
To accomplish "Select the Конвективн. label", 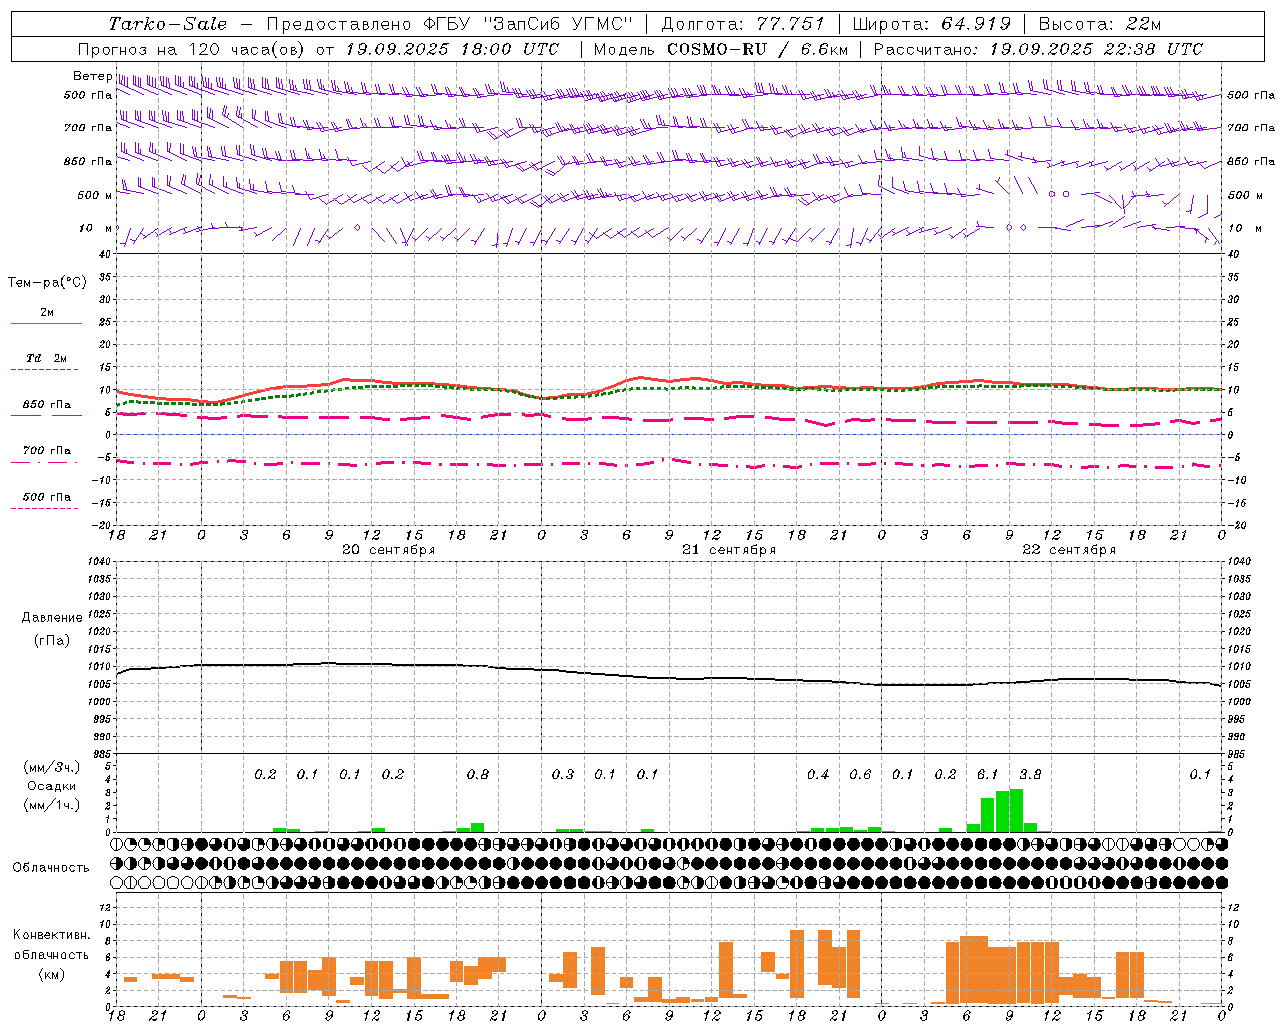I will click(x=52, y=935).
